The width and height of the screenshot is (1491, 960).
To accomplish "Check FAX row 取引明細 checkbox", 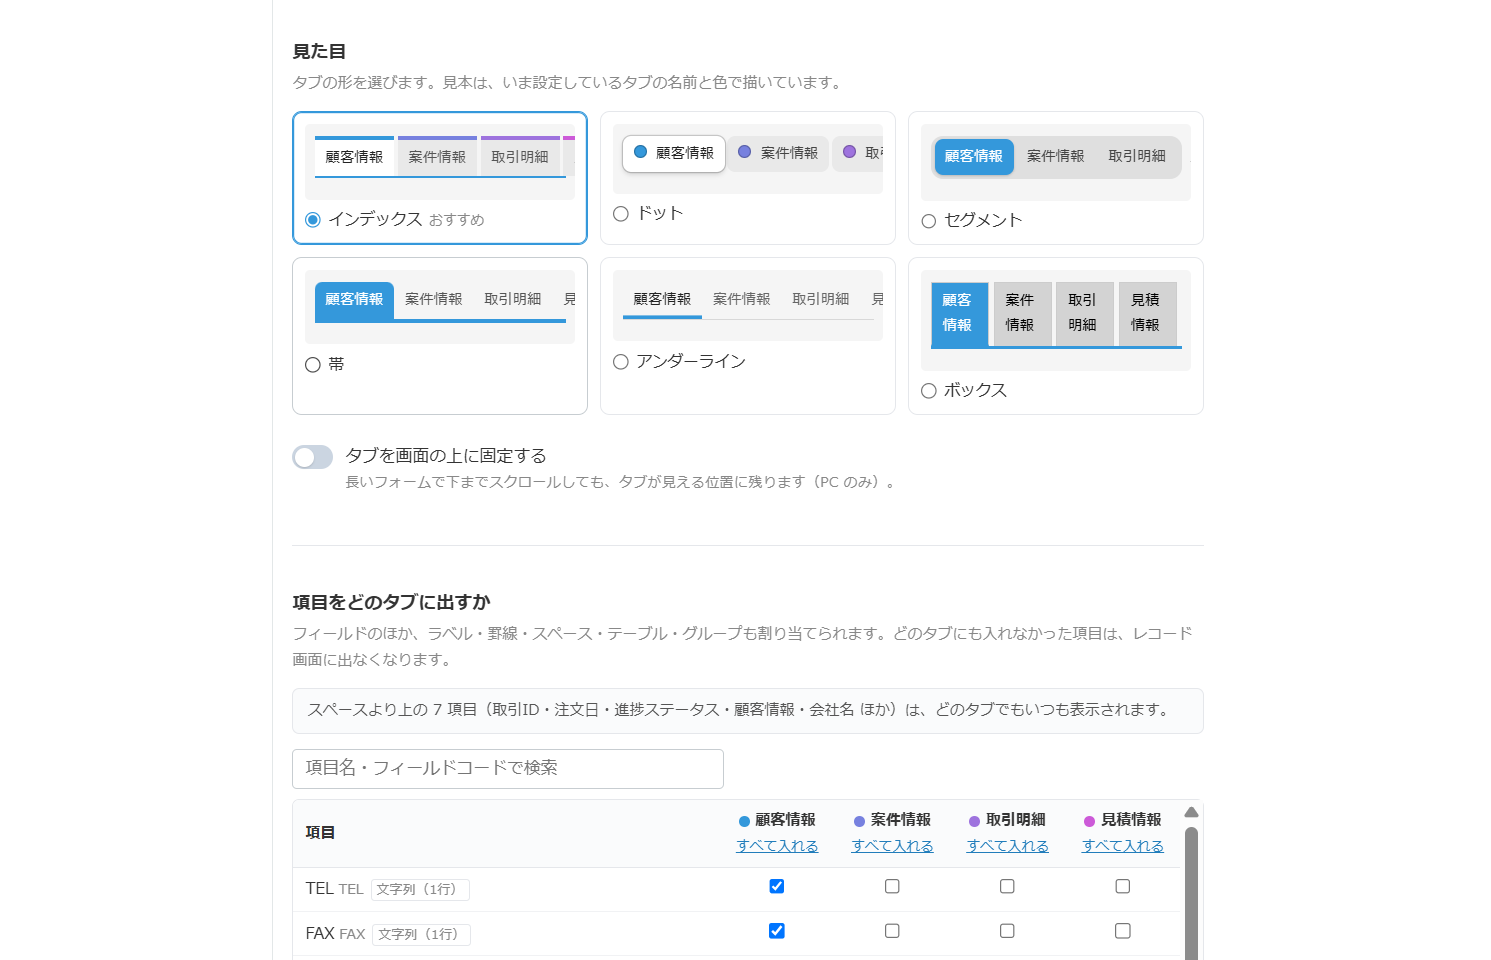I will click(x=1007, y=931).
